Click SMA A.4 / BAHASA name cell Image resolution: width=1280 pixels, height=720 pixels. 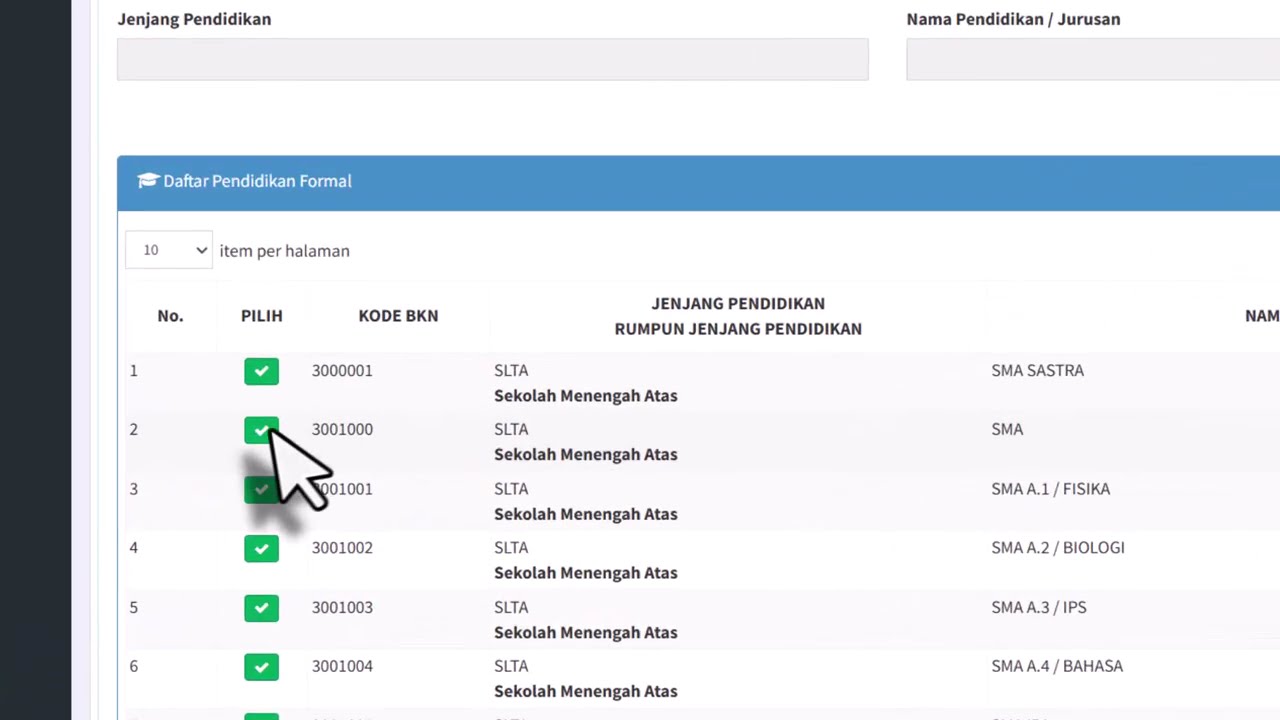(1057, 666)
